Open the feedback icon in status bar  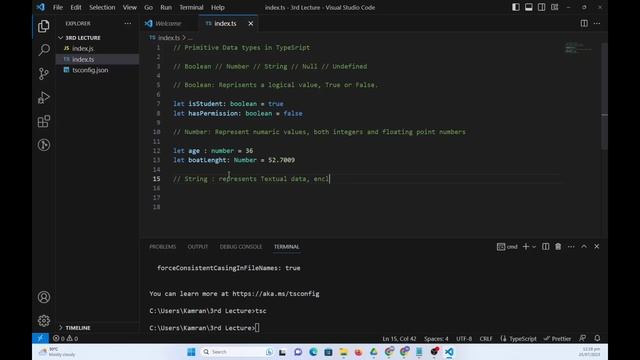pyautogui.click(x=582, y=338)
